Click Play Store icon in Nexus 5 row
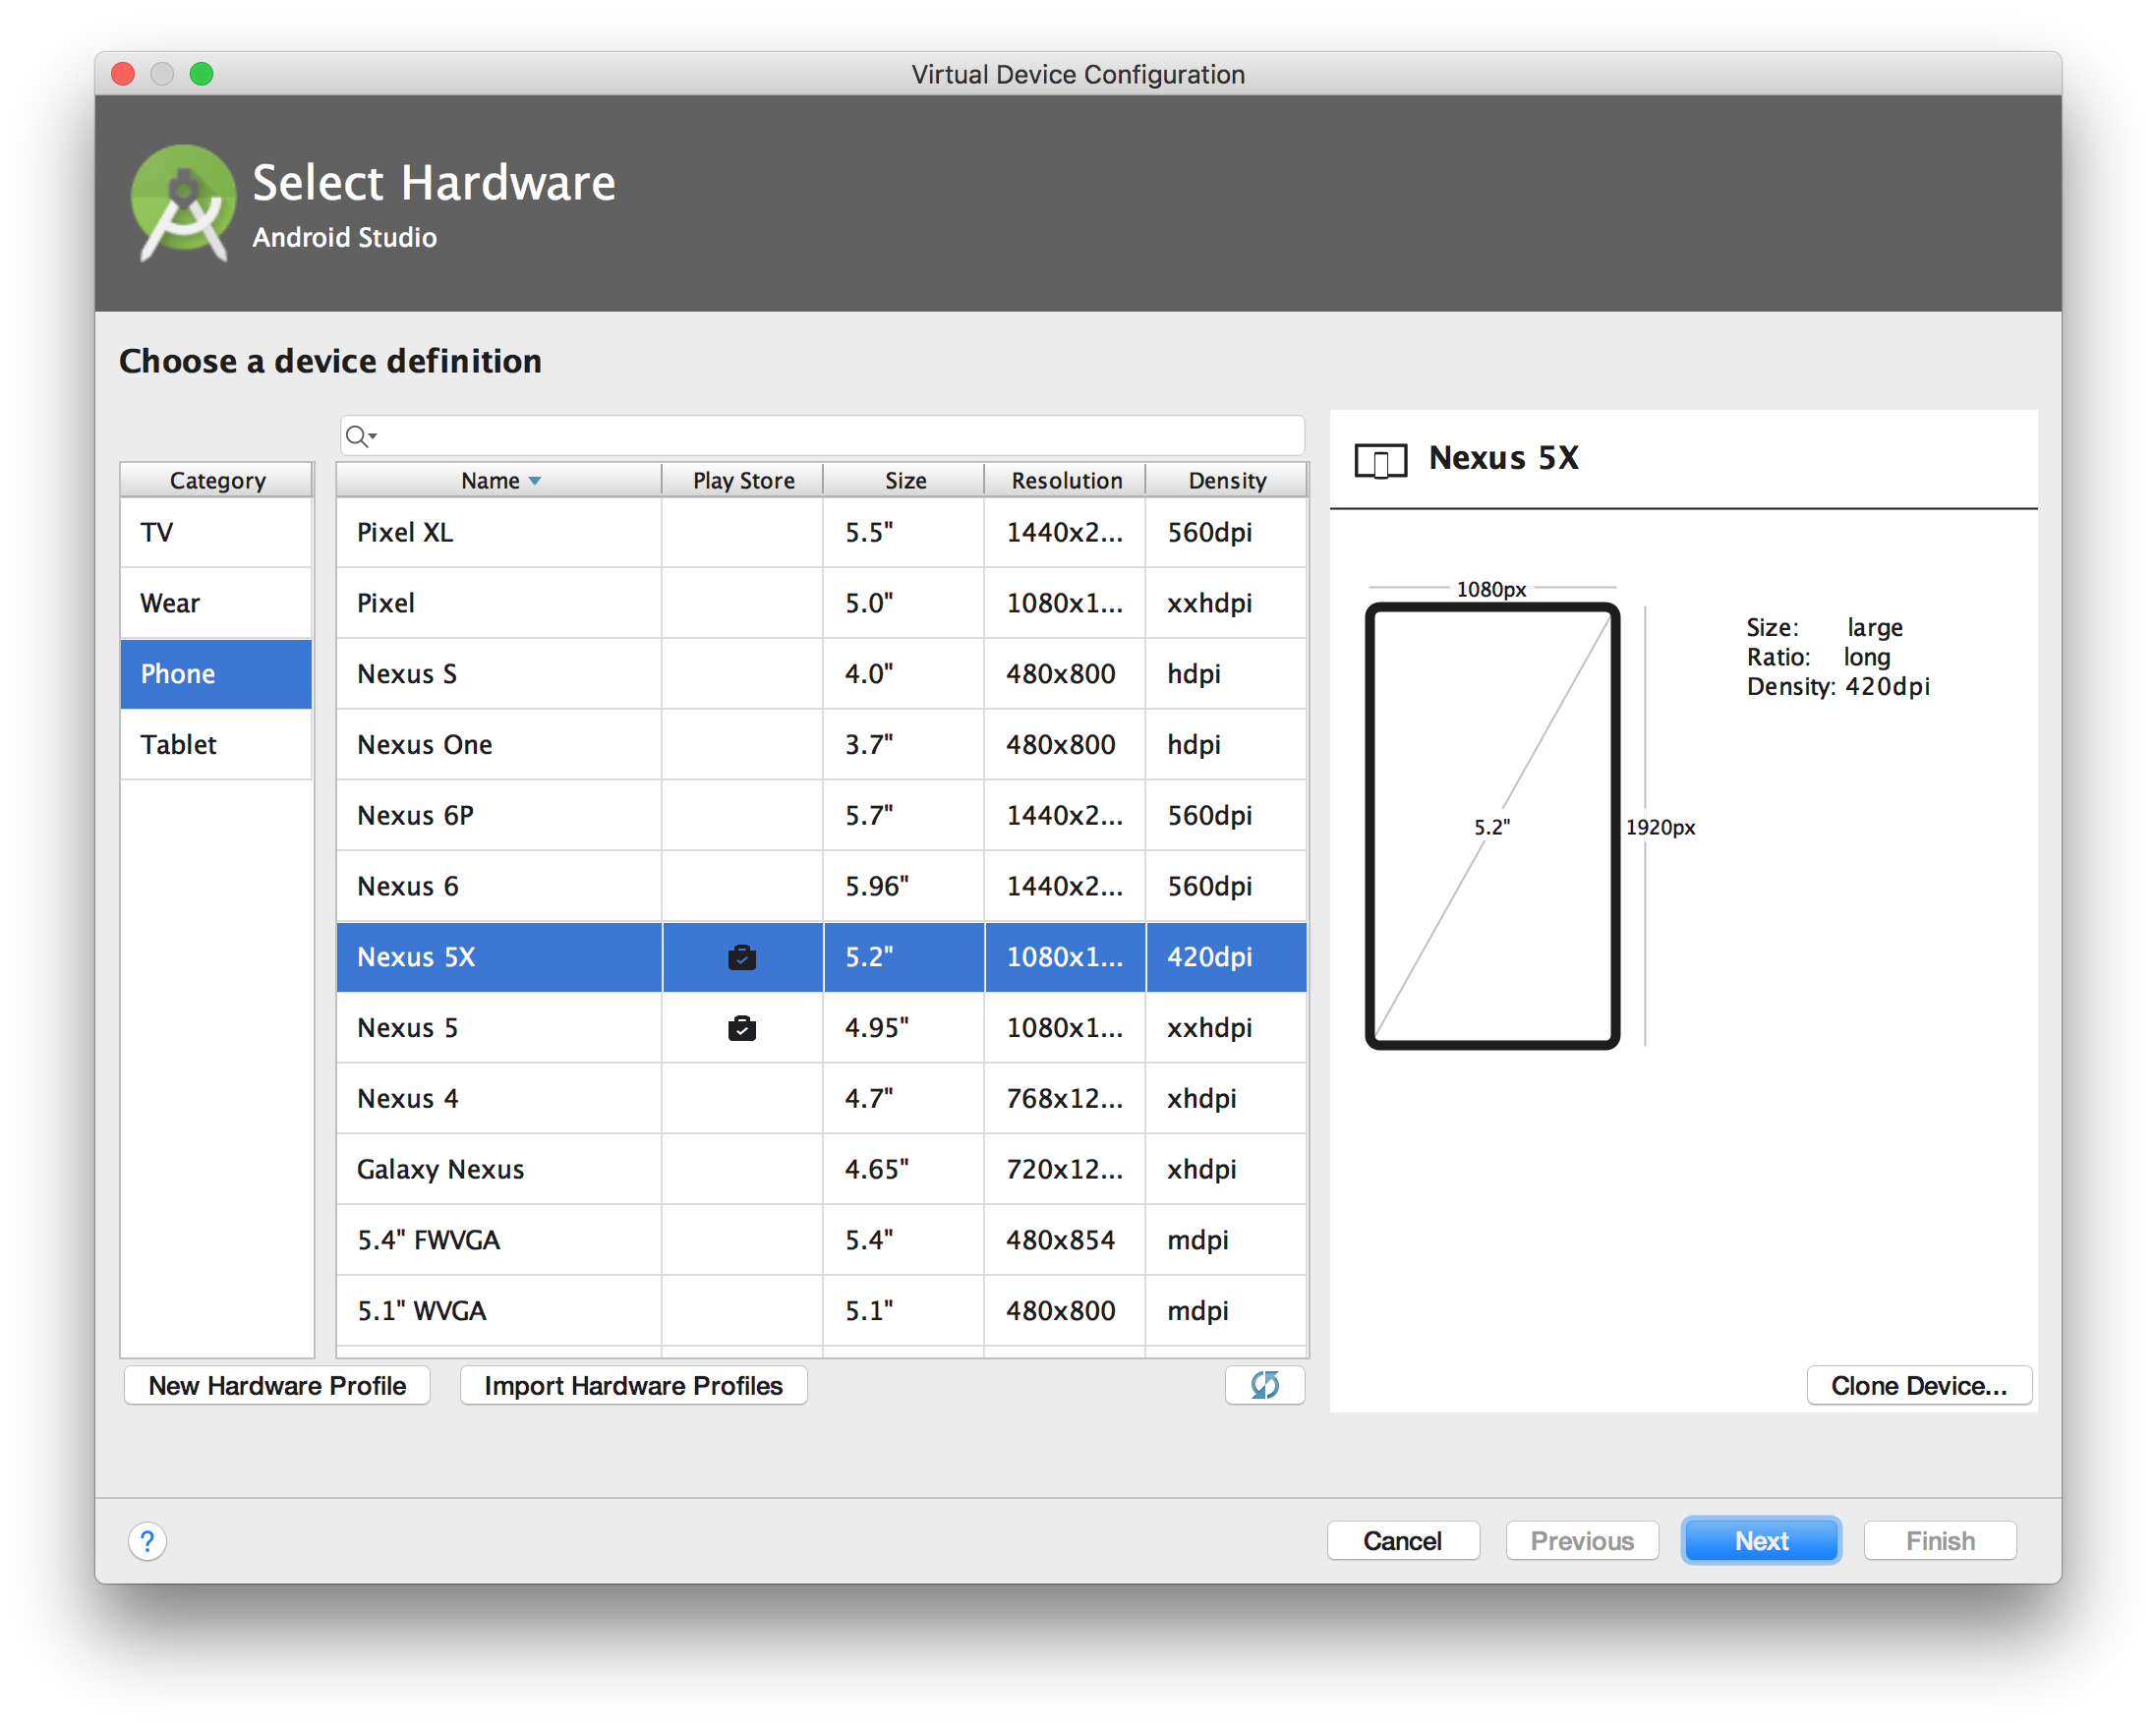2156x1729 pixels. (742, 1028)
